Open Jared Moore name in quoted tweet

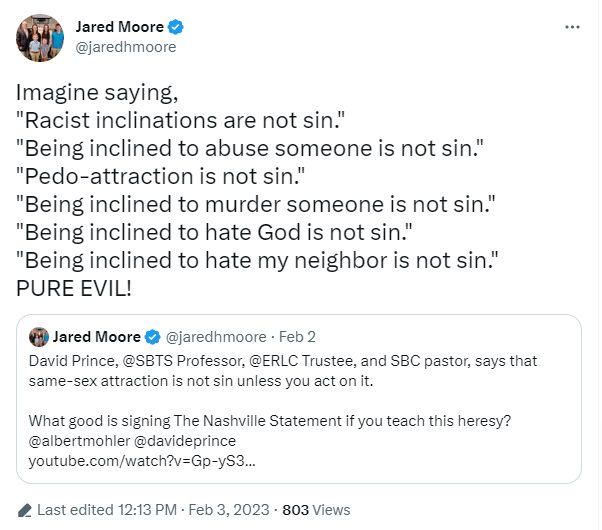[x=97, y=337]
